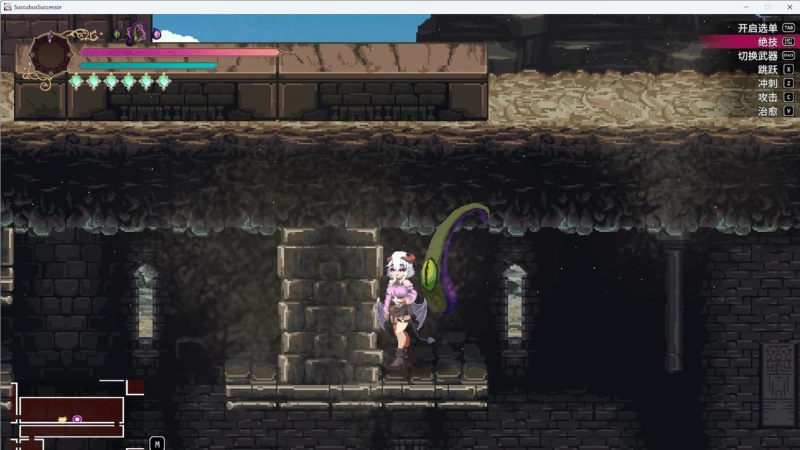800x450 pixels.
Task: Select the purple plant weapon icon in HUD
Action: click(137, 34)
